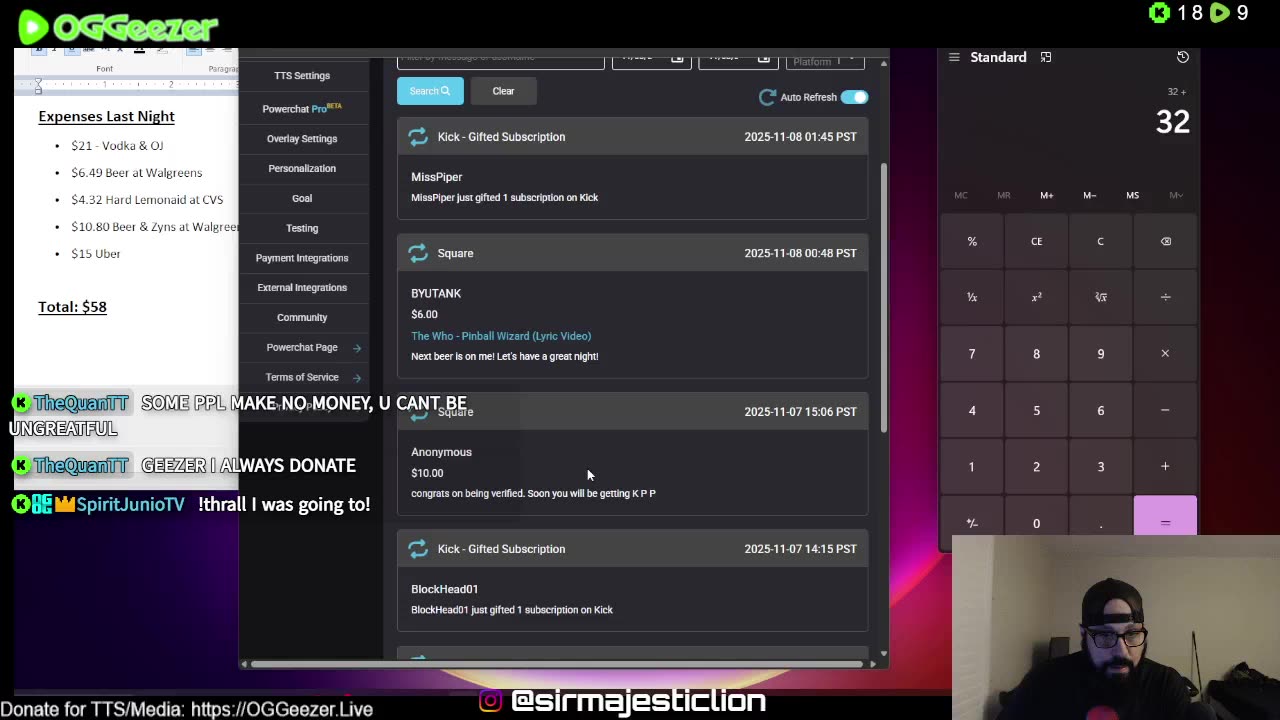Click the minus key on Calculator
The image size is (1280, 720).
pyautogui.click(x=1165, y=410)
